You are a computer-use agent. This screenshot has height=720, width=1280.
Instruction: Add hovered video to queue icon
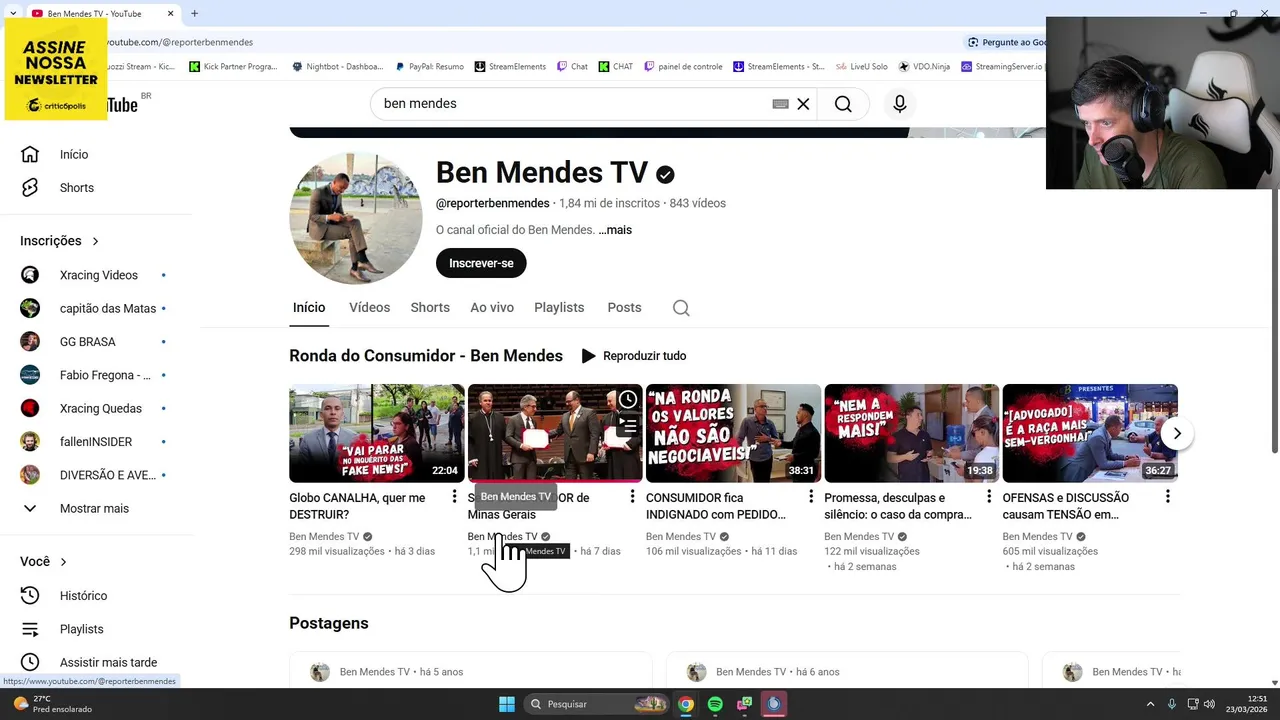pyautogui.click(x=627, y=426)
